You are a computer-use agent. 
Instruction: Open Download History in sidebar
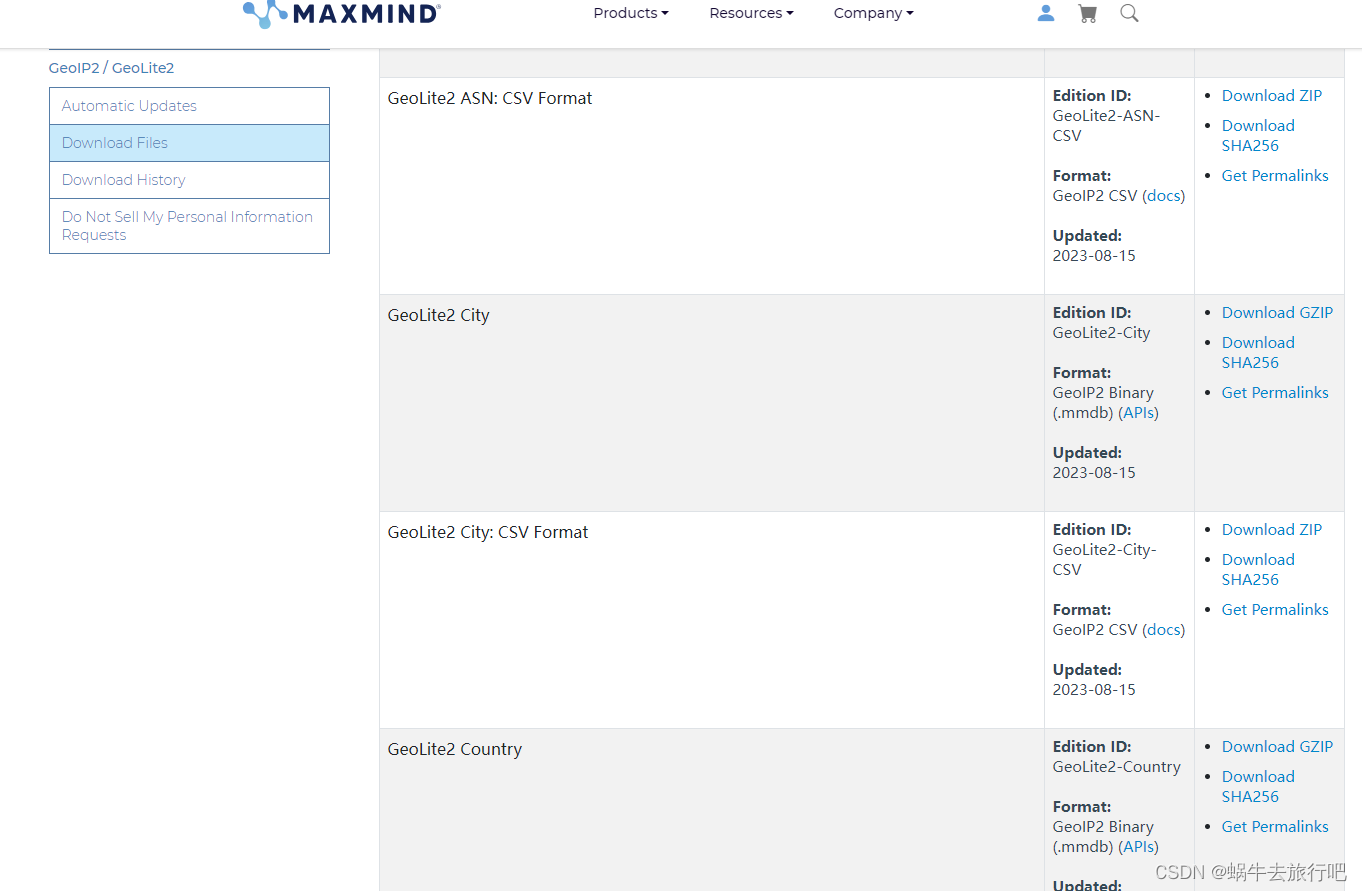click(189, 180)
